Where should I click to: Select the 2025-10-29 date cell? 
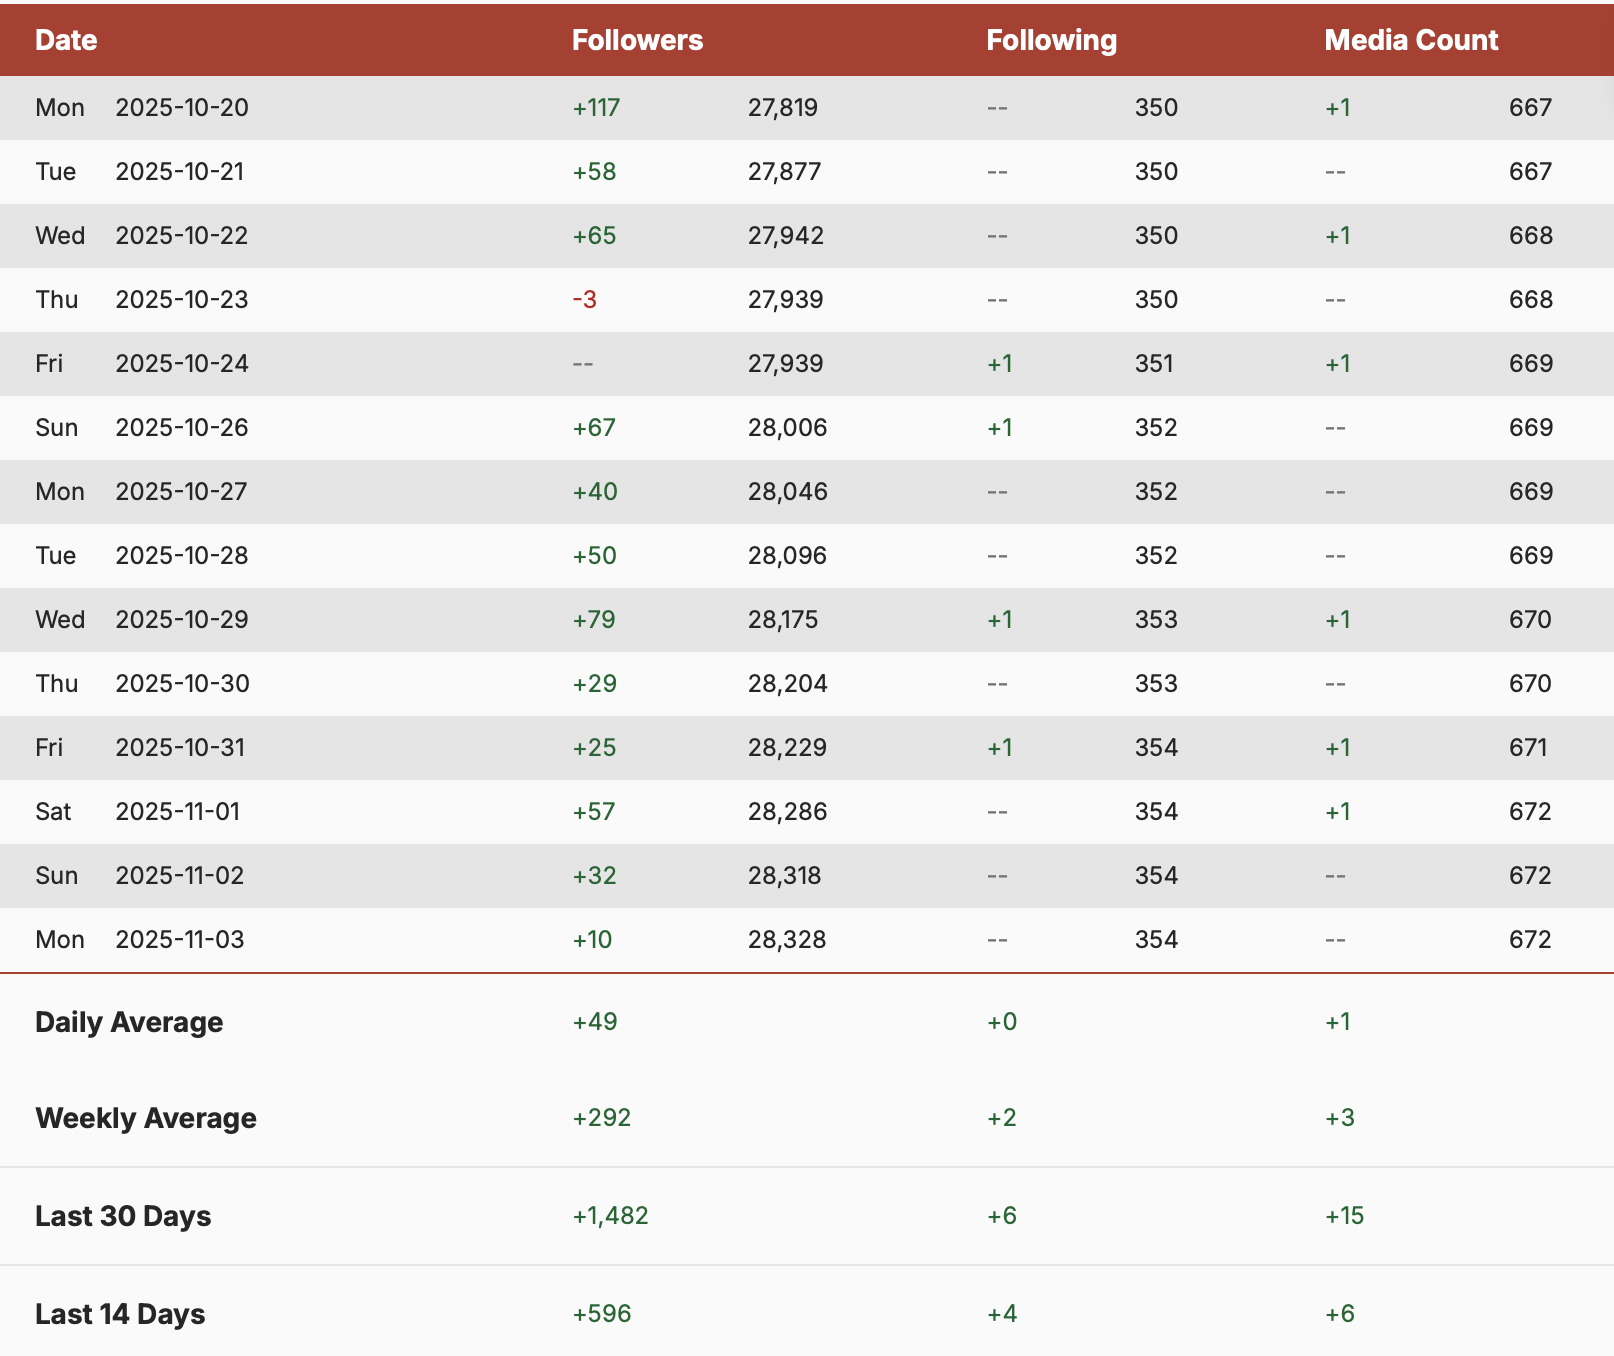pyautogui.click(x=182, y=620)
